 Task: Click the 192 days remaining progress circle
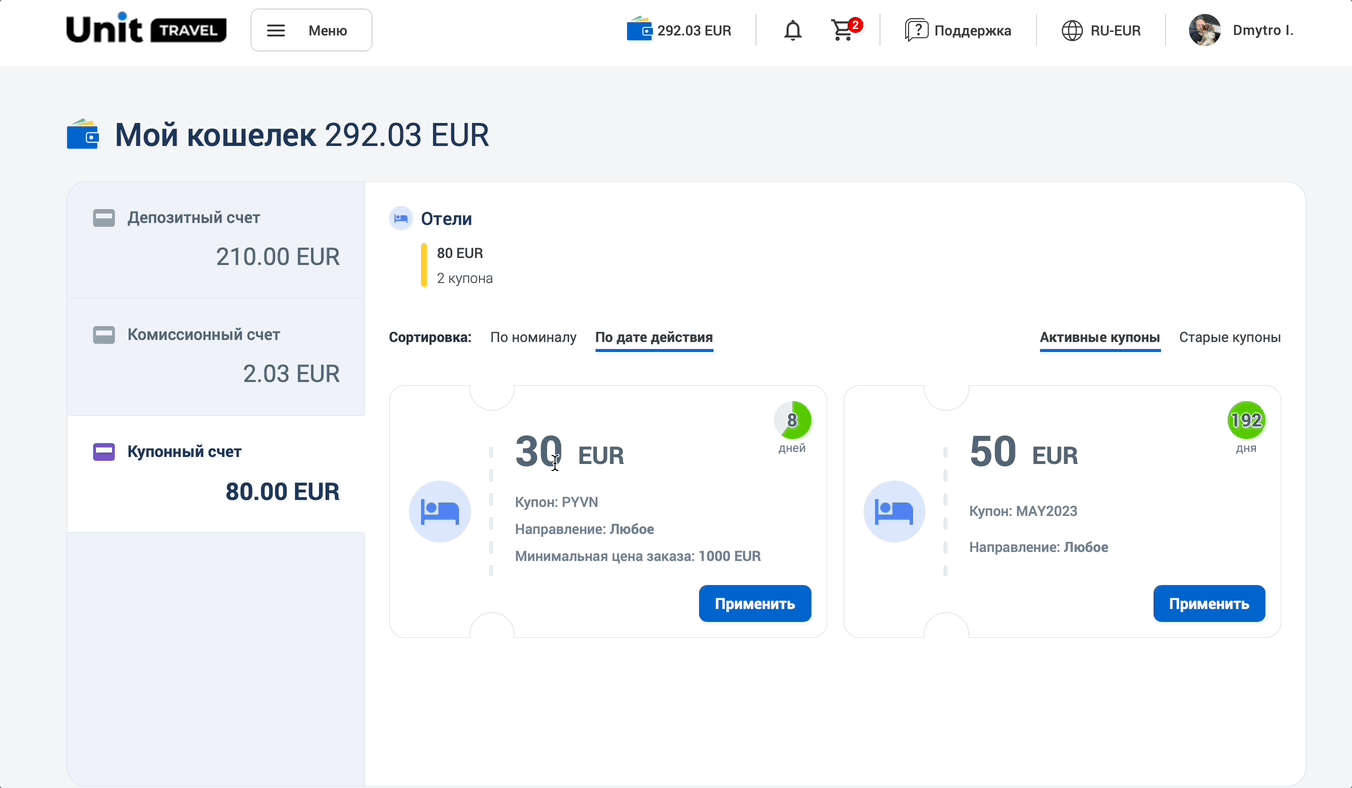1246,420
